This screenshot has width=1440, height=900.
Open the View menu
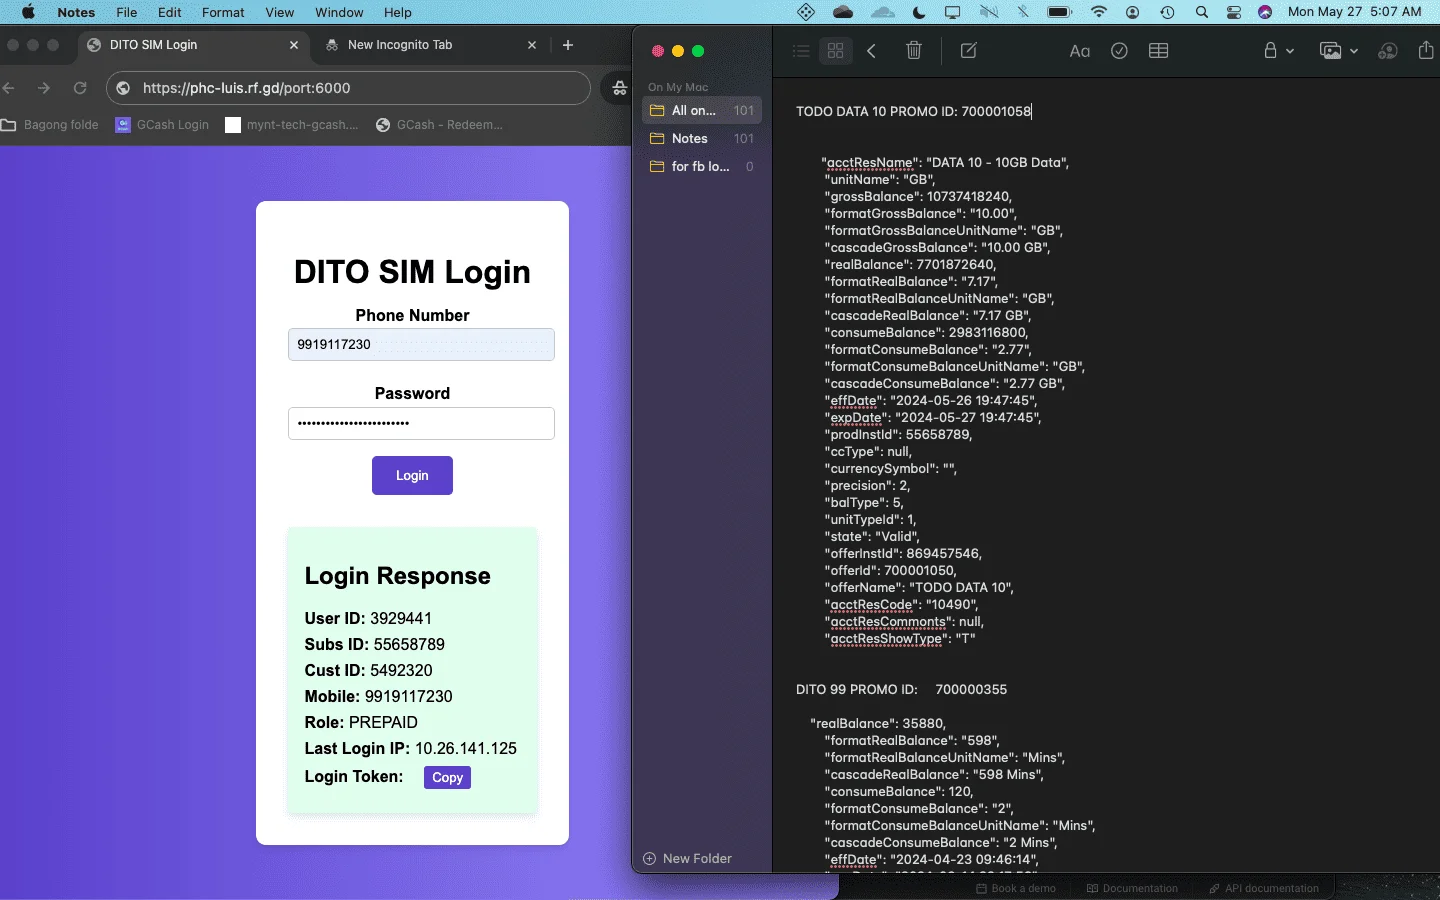(280, 12)
